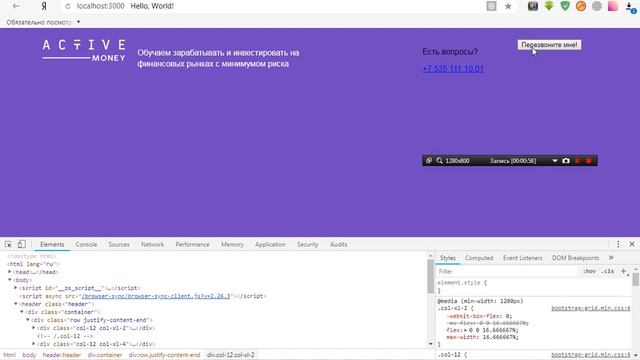This screenshot has height=360, width=640.
Task: Expand the col-12 col-xl-4 div node
Action: coord(34,344)
